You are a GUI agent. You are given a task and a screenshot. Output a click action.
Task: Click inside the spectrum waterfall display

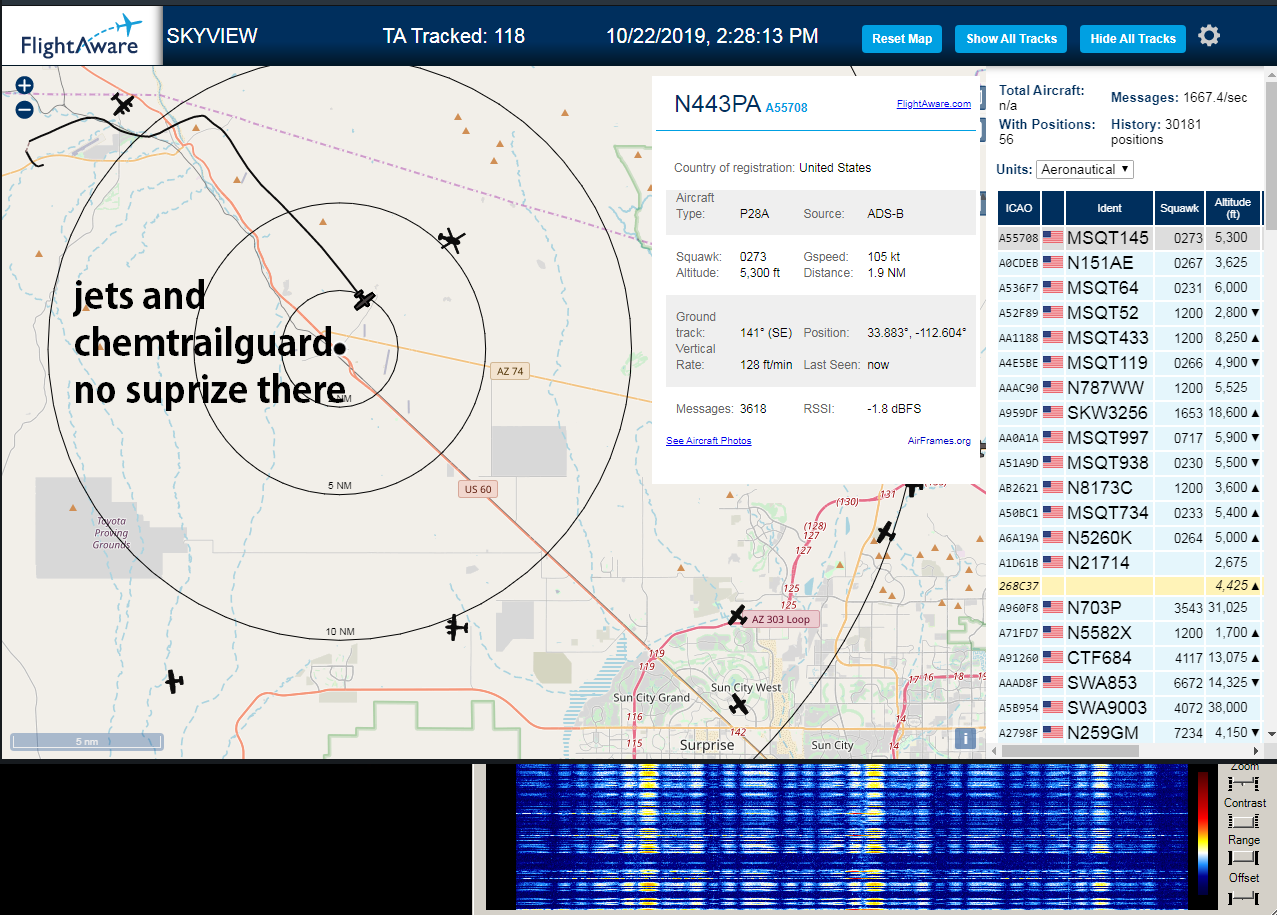pos(851,836)
